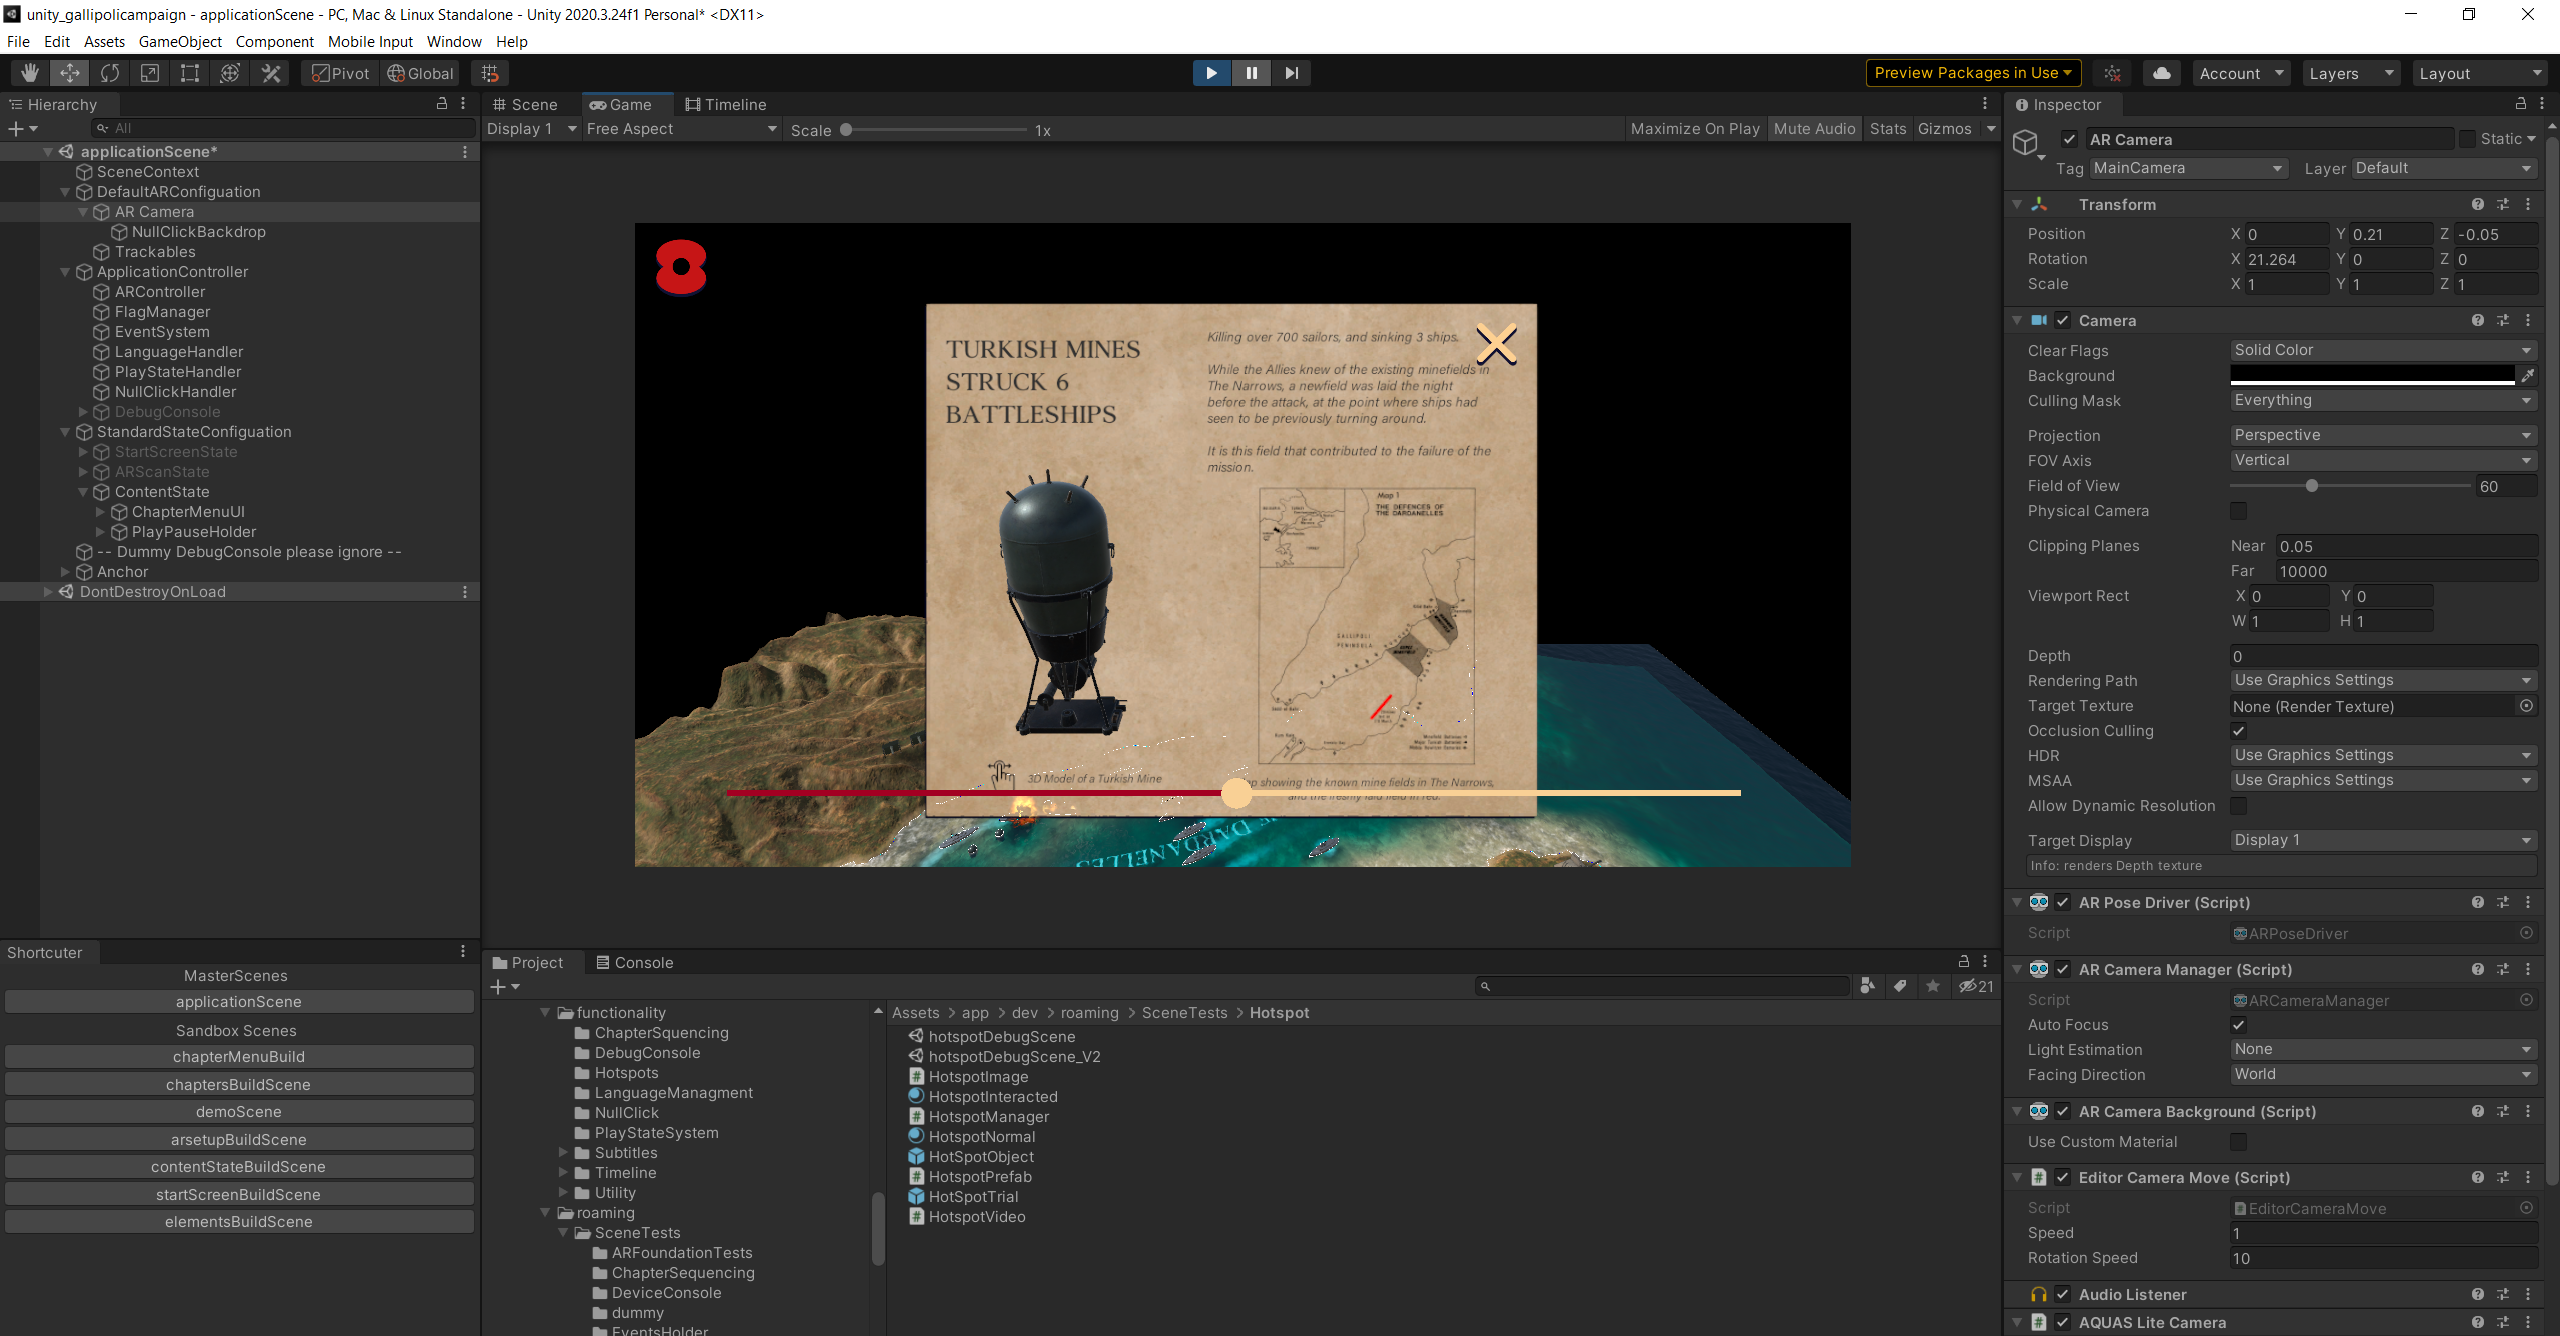The width and height of the screenshot is (2560, 1336).
Task: Expand the Anchor object in Hierarchy
Action: [x=66, y=572]
